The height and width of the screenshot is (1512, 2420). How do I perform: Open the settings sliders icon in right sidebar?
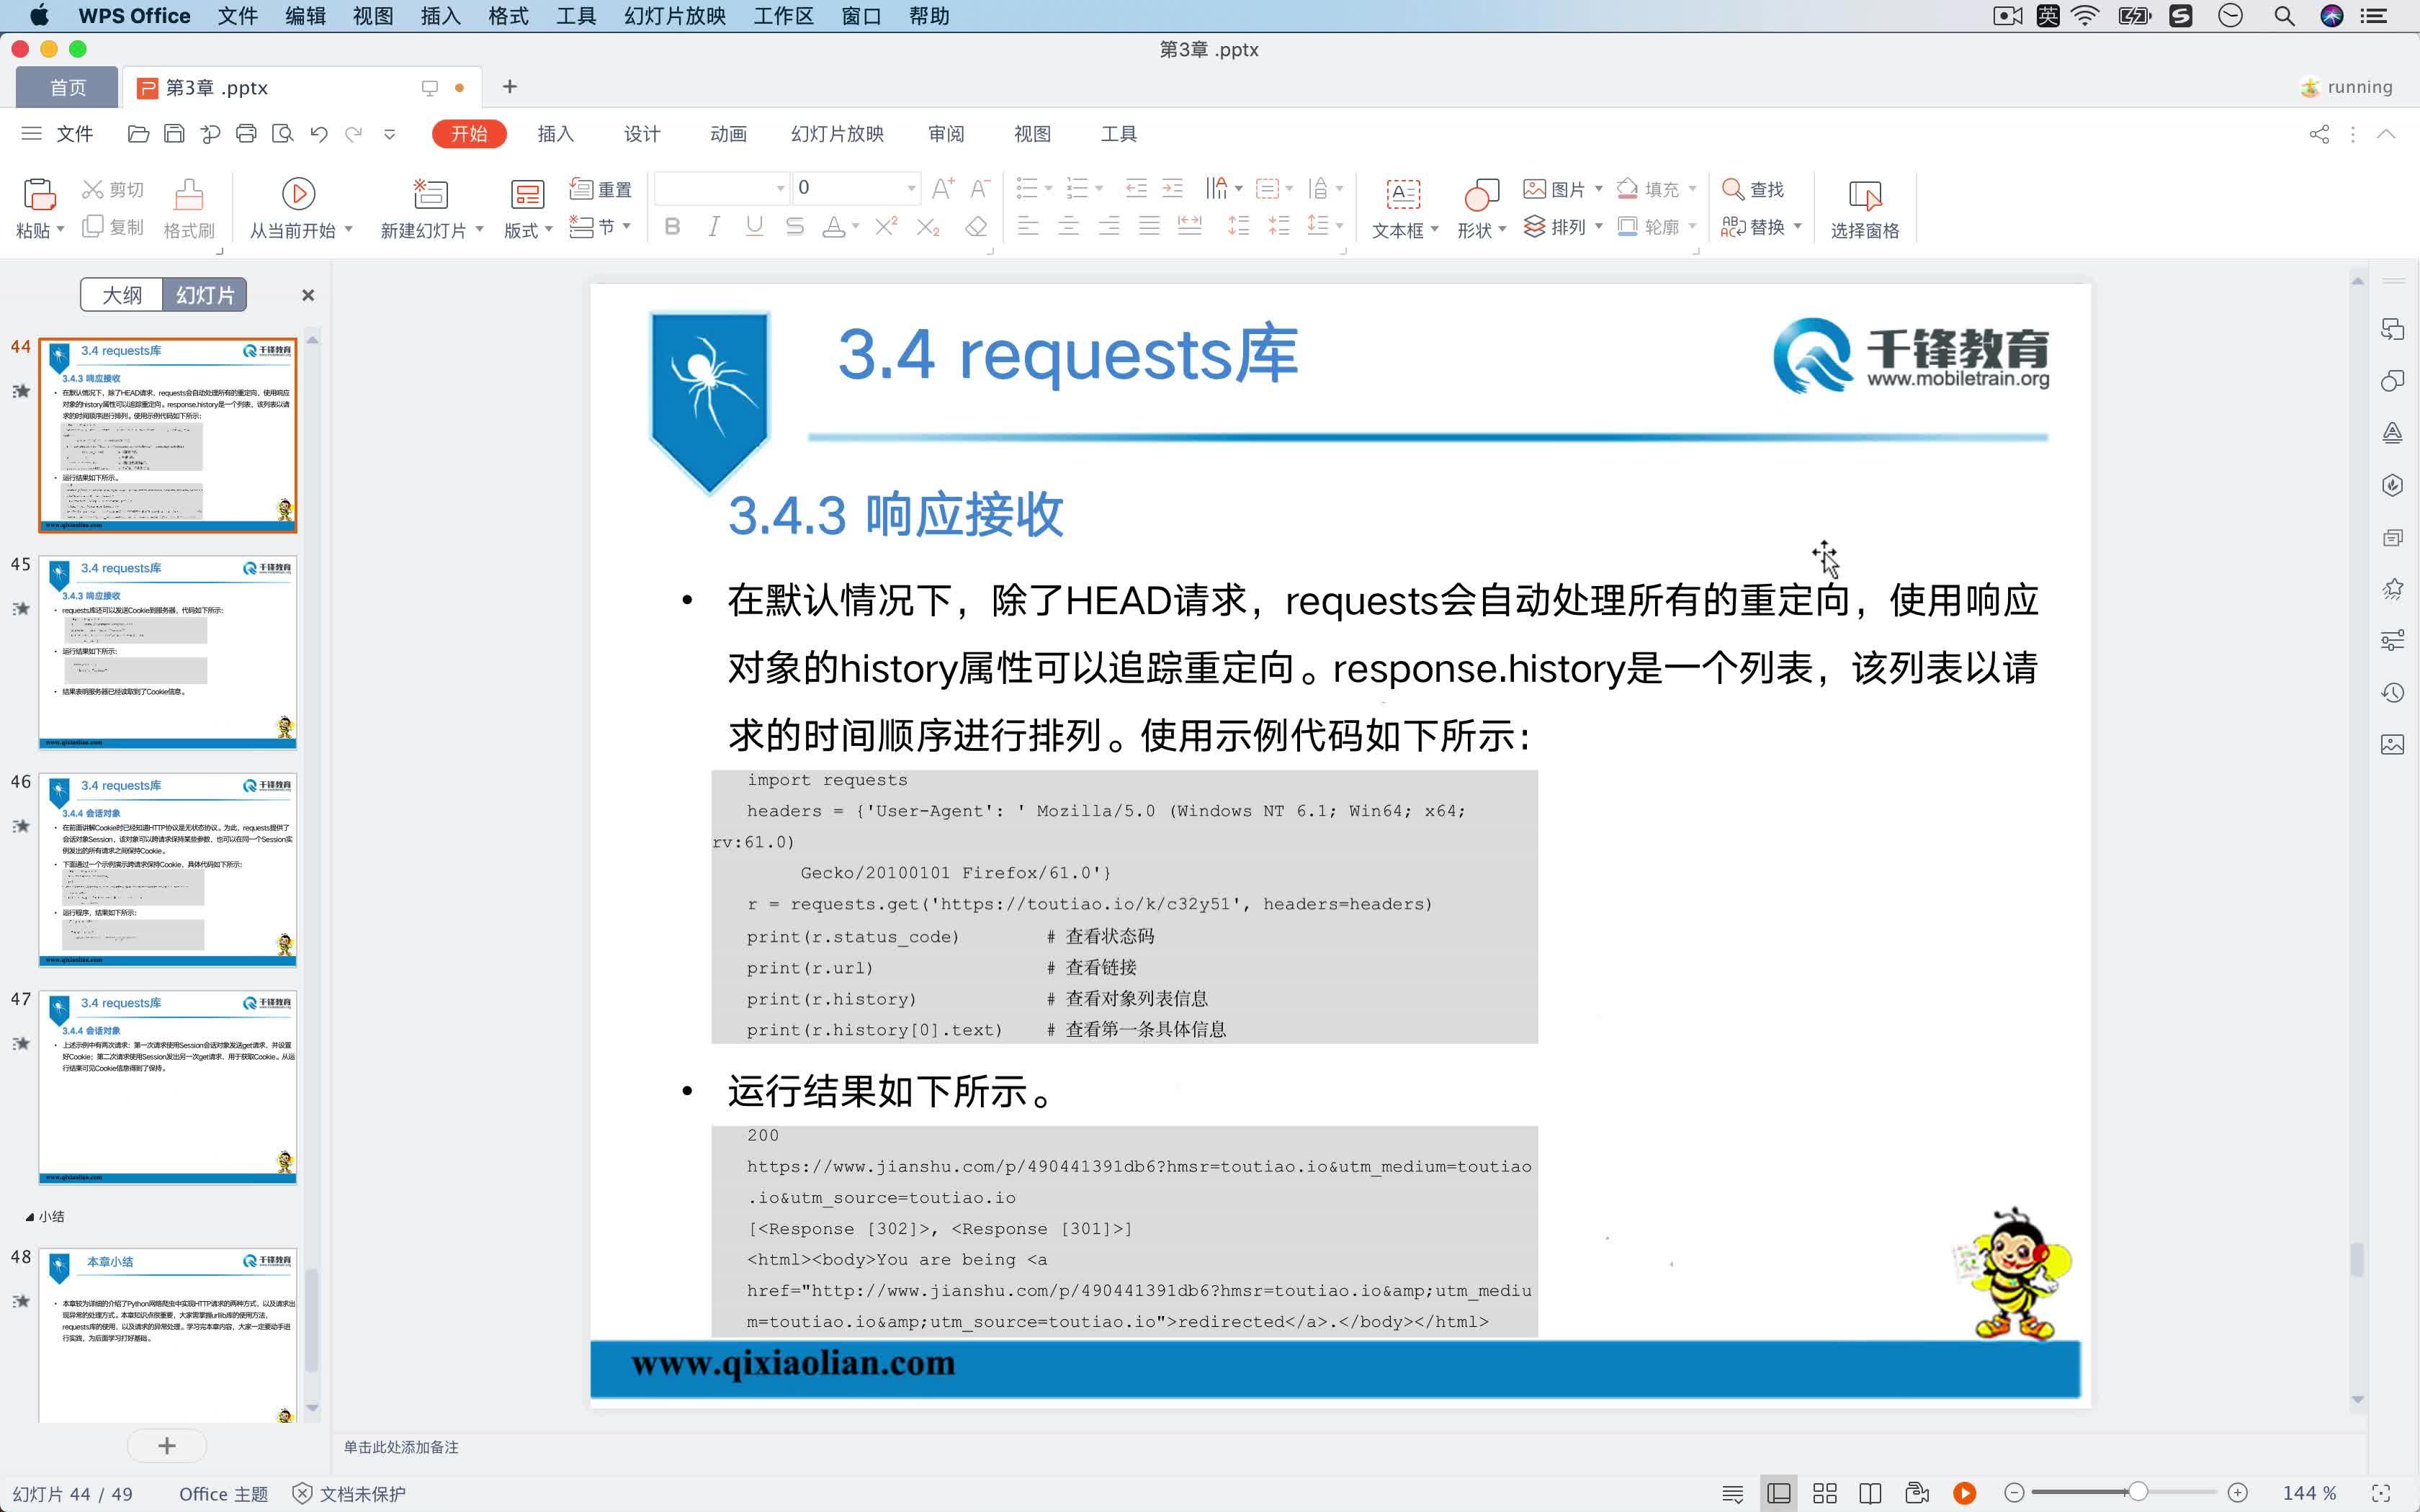coord(2392,641)
